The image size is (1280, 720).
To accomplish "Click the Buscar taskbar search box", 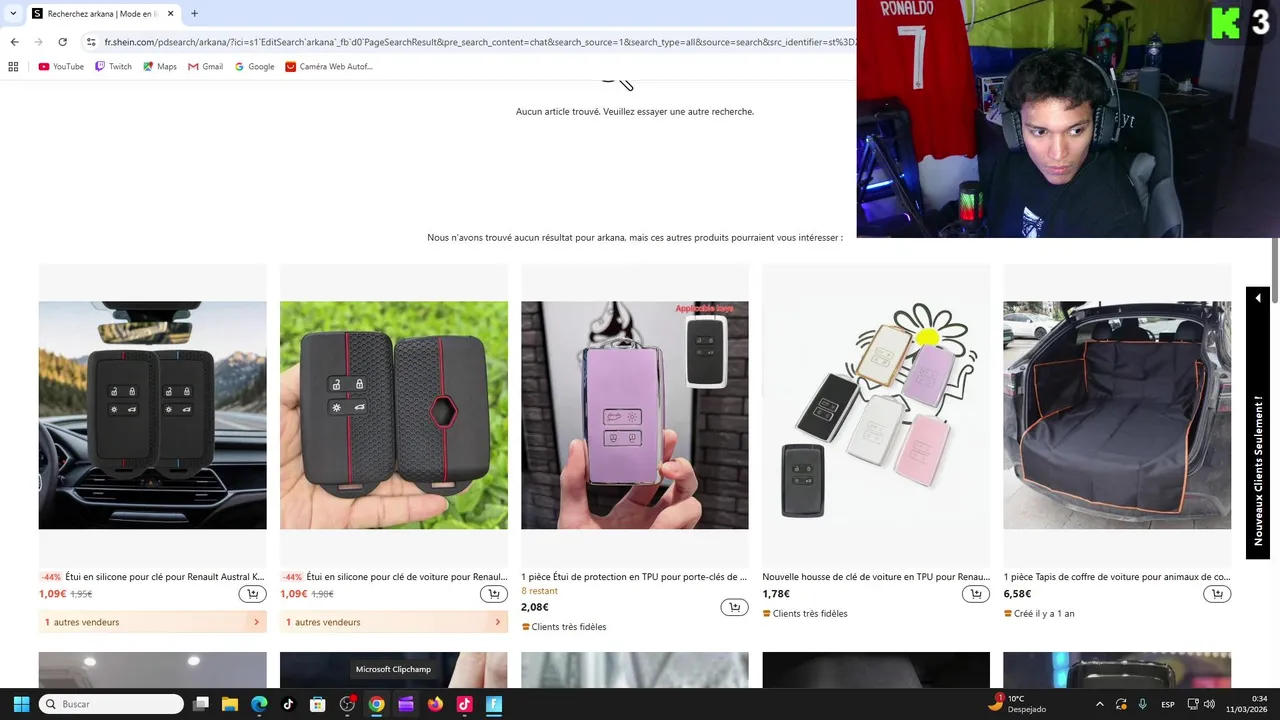I will 111,704.
